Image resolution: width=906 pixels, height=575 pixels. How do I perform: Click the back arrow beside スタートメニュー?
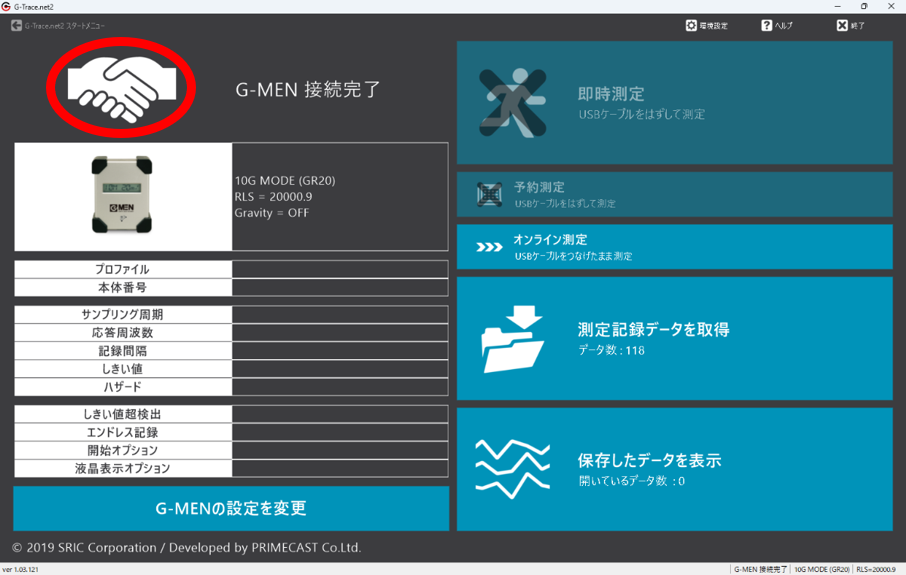[x=16, y=25]
